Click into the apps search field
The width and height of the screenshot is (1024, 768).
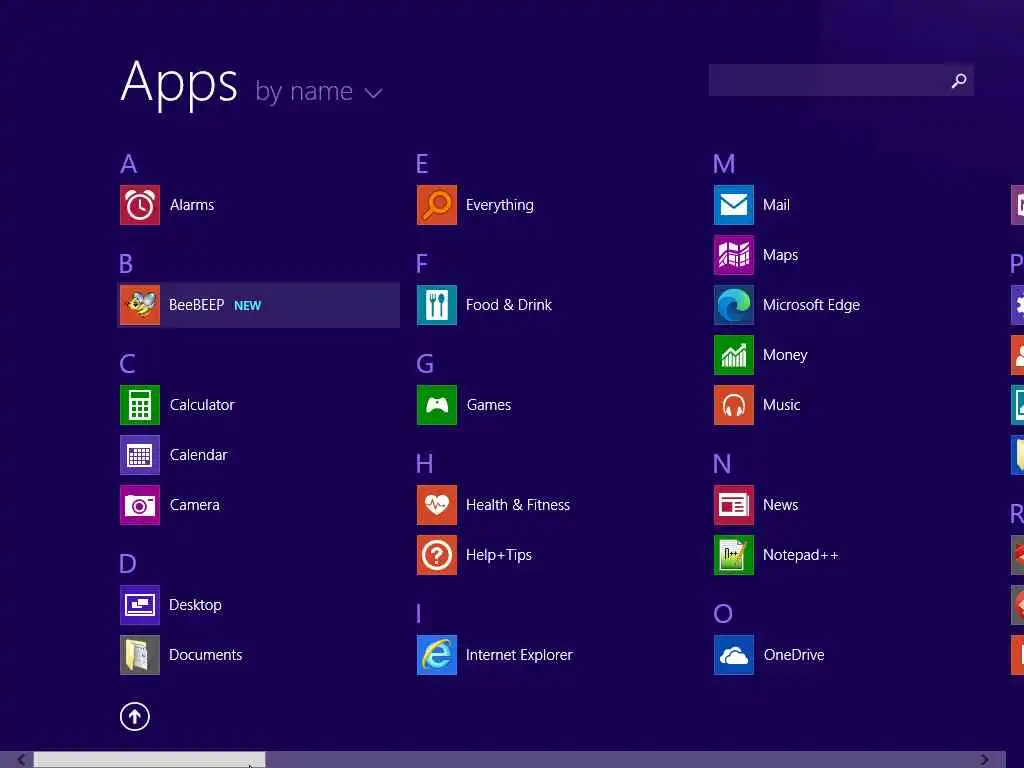841,80
